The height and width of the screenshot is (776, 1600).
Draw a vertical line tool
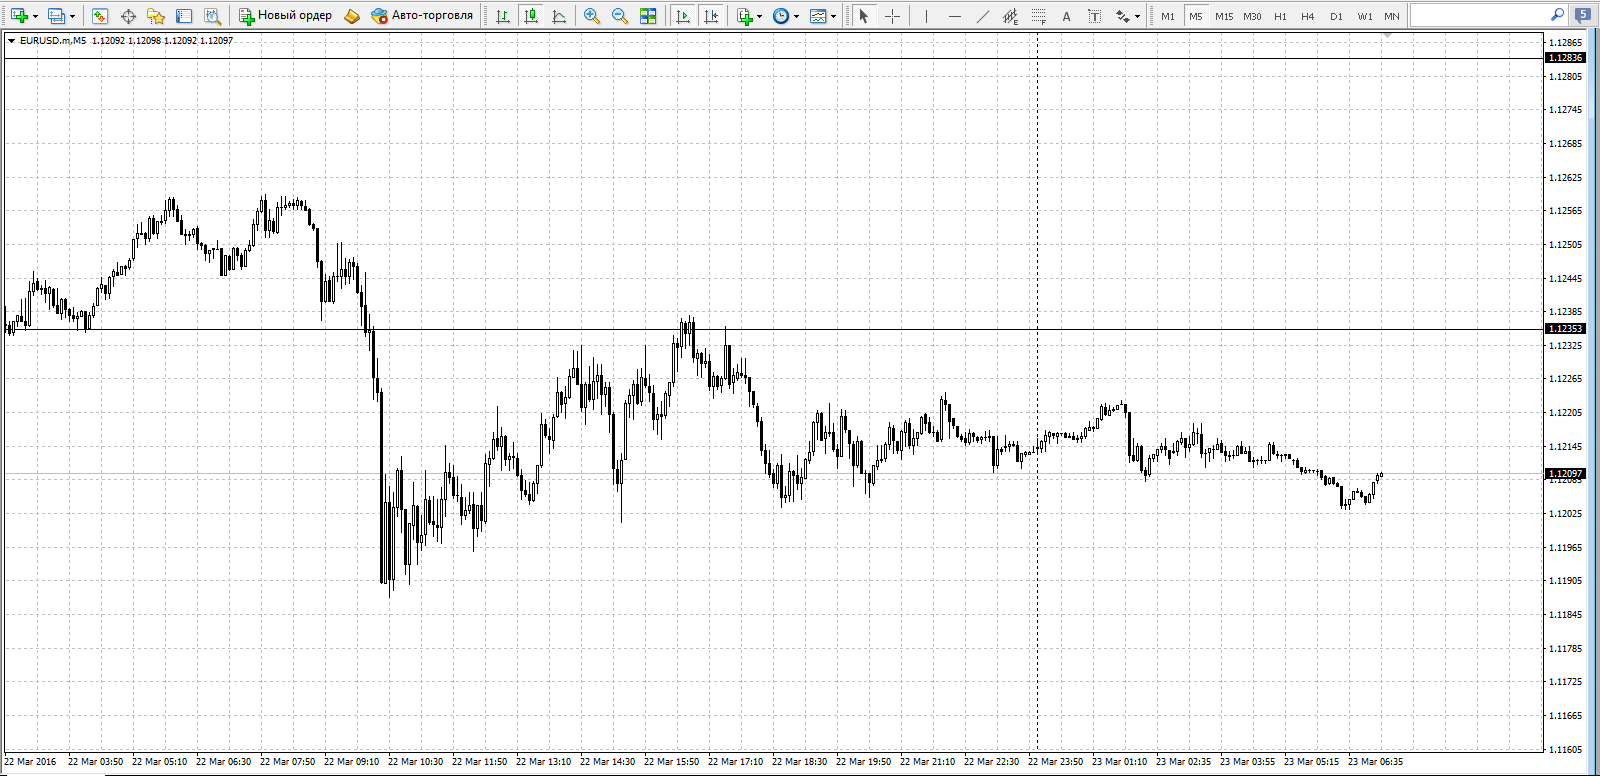pos(927,16)
